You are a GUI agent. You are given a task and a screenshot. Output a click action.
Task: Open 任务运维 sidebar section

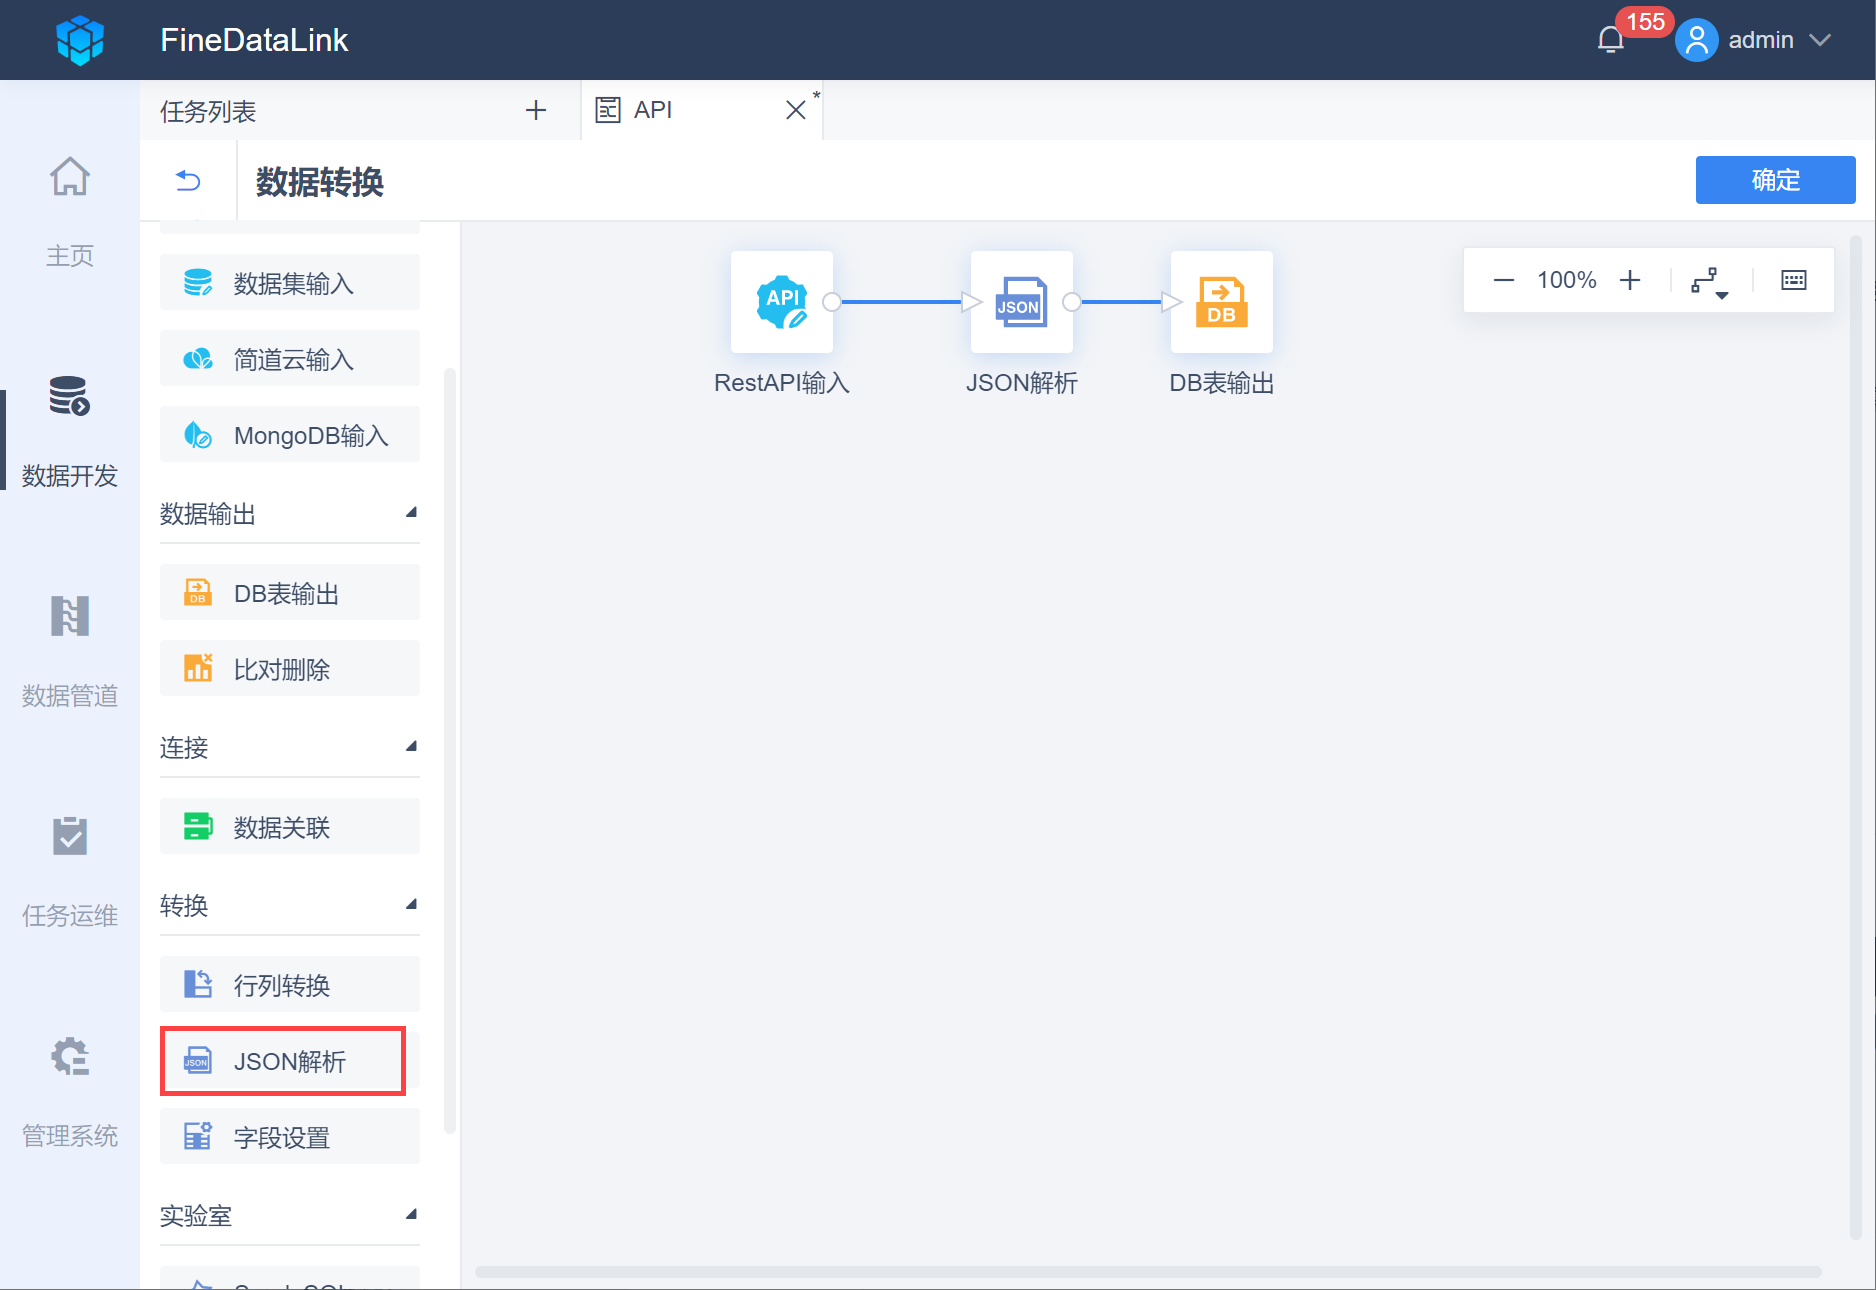(70, 872)
